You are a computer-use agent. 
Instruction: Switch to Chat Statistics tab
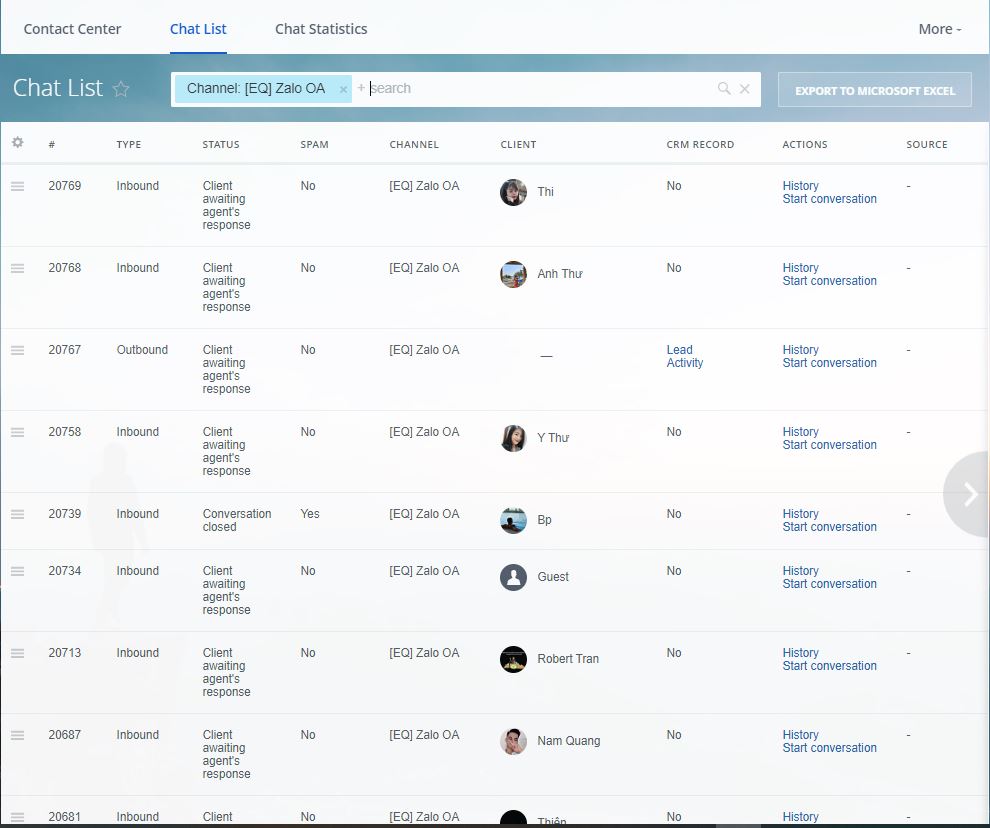pyautogui.click(x=321, y=29)
